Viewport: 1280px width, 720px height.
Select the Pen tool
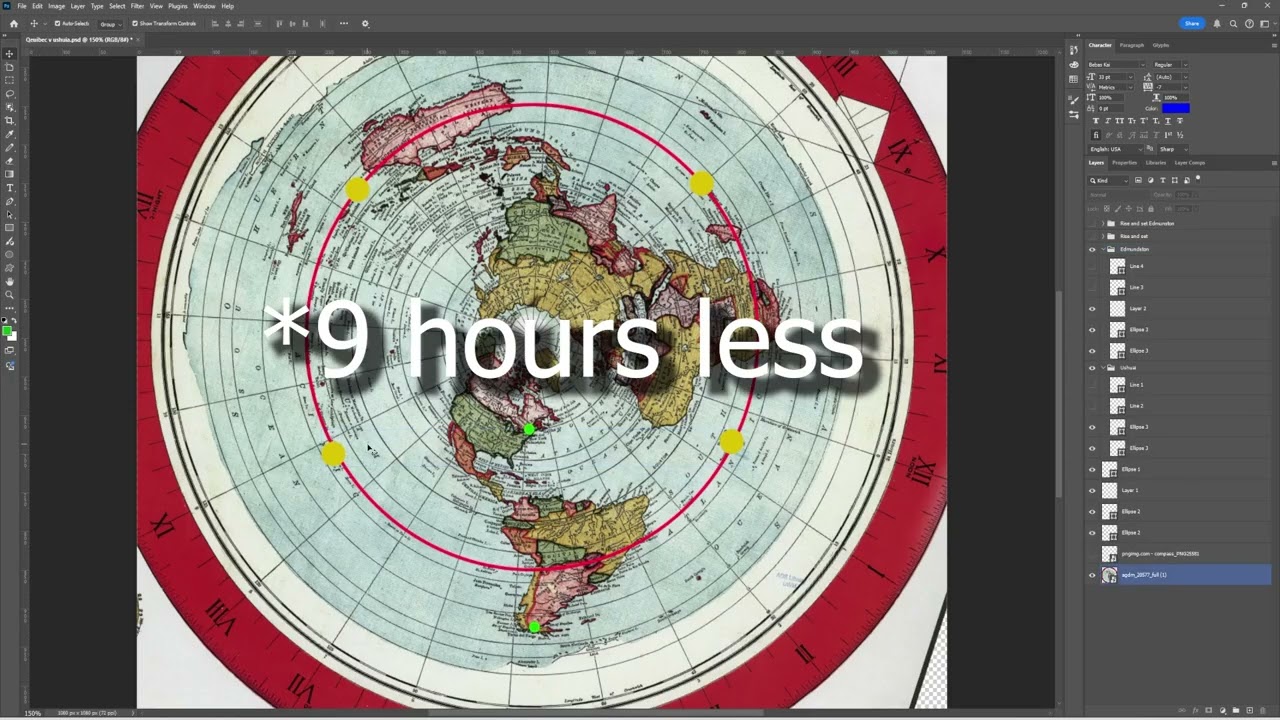pyautogui.click(x=10, y=201)
